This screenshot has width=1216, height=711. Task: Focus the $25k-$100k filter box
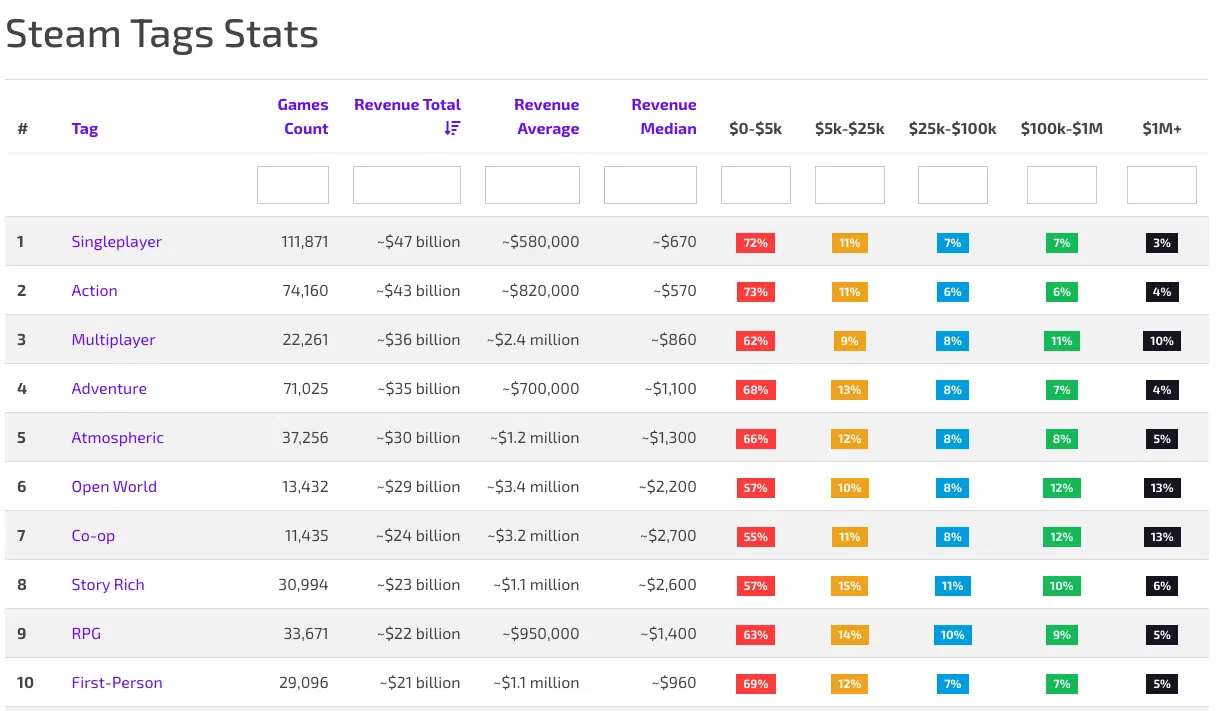[x=953, y=185]
